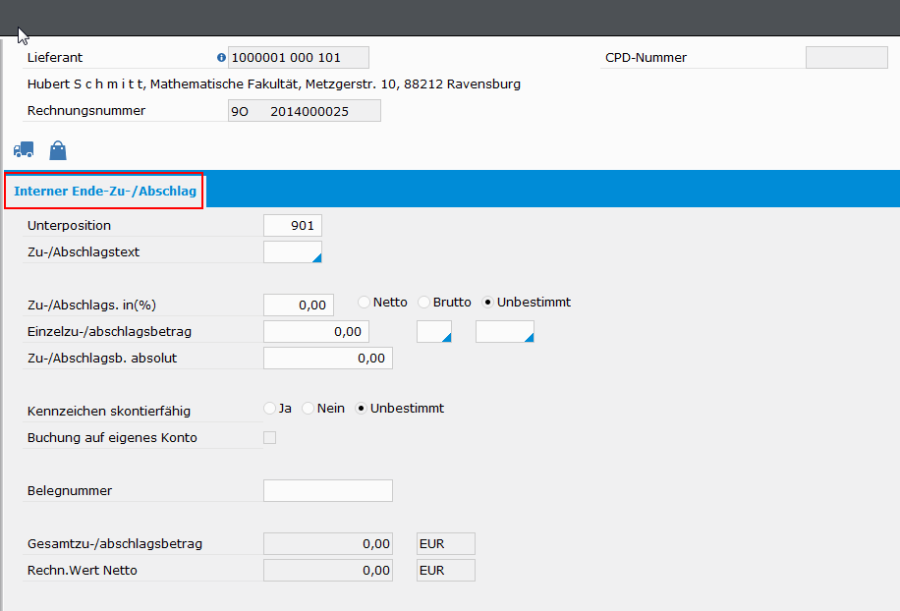
Task: Click the Zu-/Abschlags. in(%) value field
Action: (298, 305)
